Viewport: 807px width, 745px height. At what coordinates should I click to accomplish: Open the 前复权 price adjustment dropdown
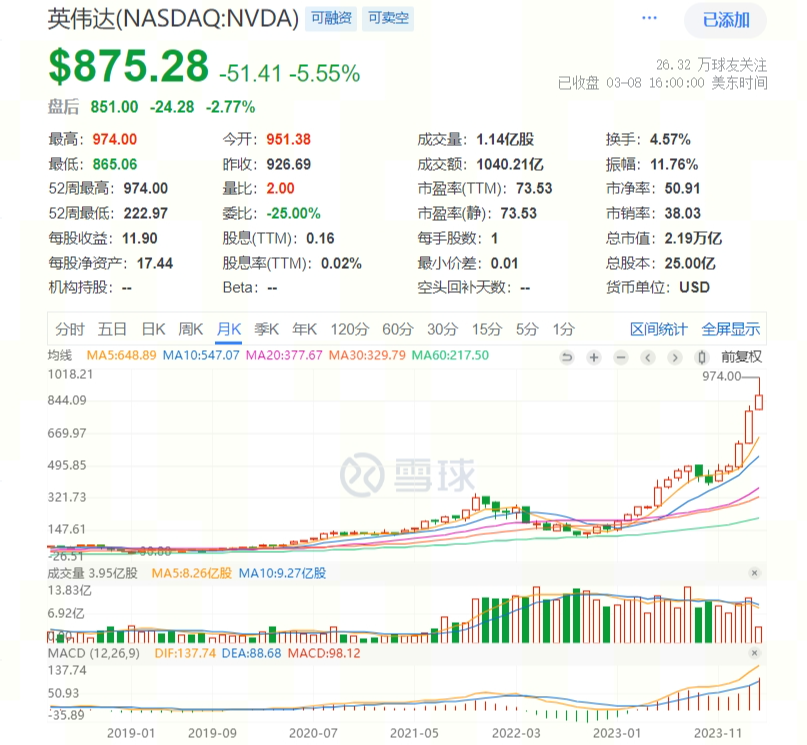click(741, 357)
